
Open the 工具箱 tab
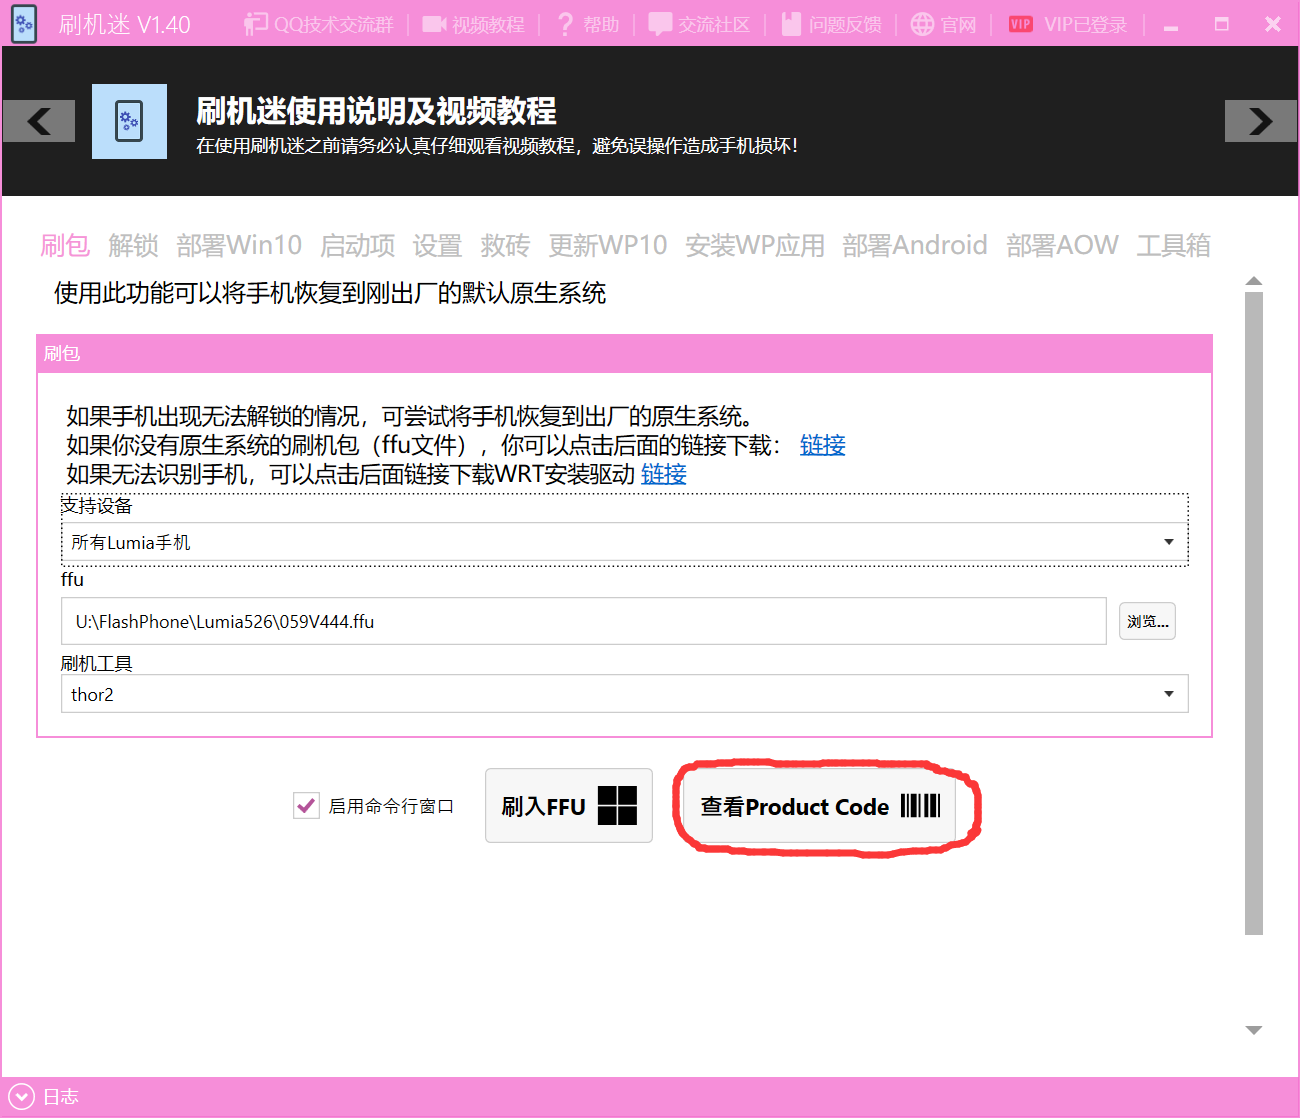(1173, 245)
